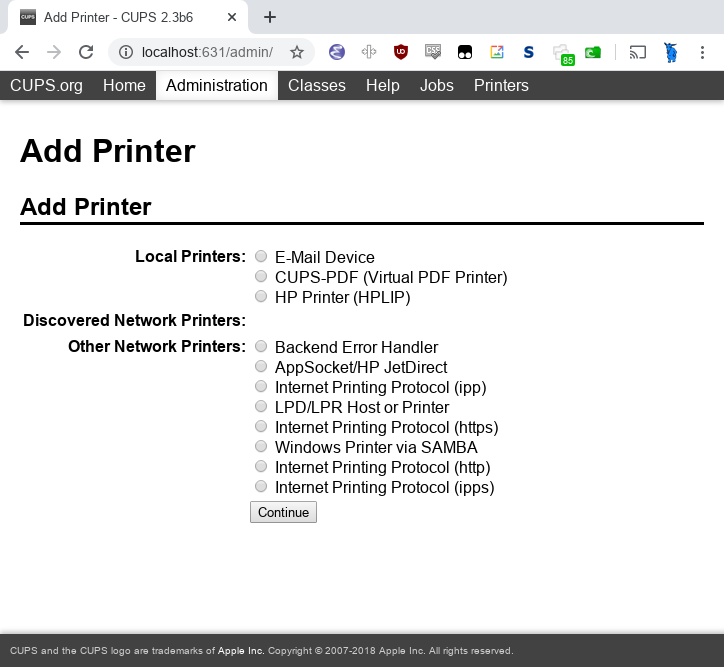Close the Add Printer tab

point(232,18)
